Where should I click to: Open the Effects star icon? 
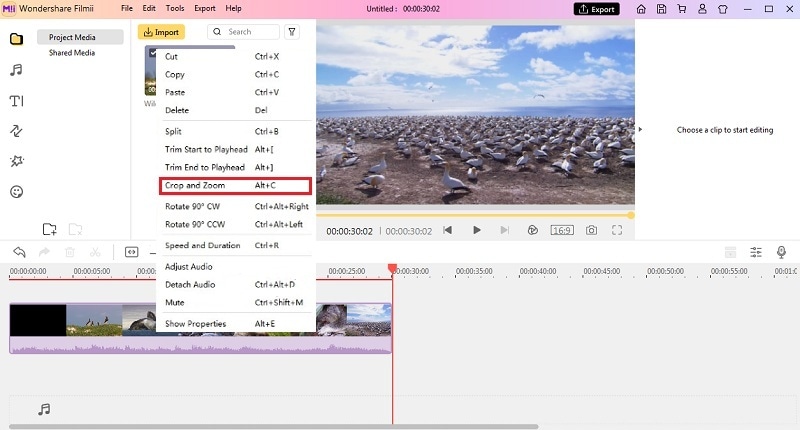[16, 161]
